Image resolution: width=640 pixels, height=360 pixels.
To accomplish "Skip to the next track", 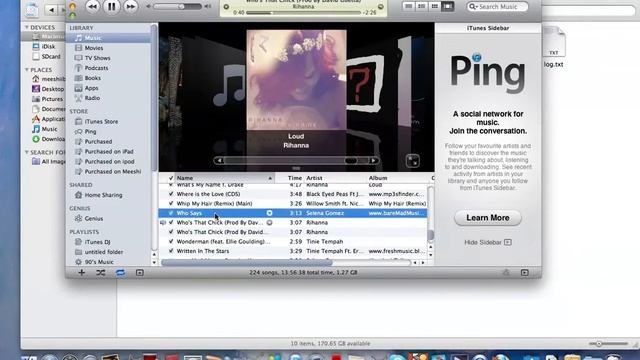I will point(131,7).
